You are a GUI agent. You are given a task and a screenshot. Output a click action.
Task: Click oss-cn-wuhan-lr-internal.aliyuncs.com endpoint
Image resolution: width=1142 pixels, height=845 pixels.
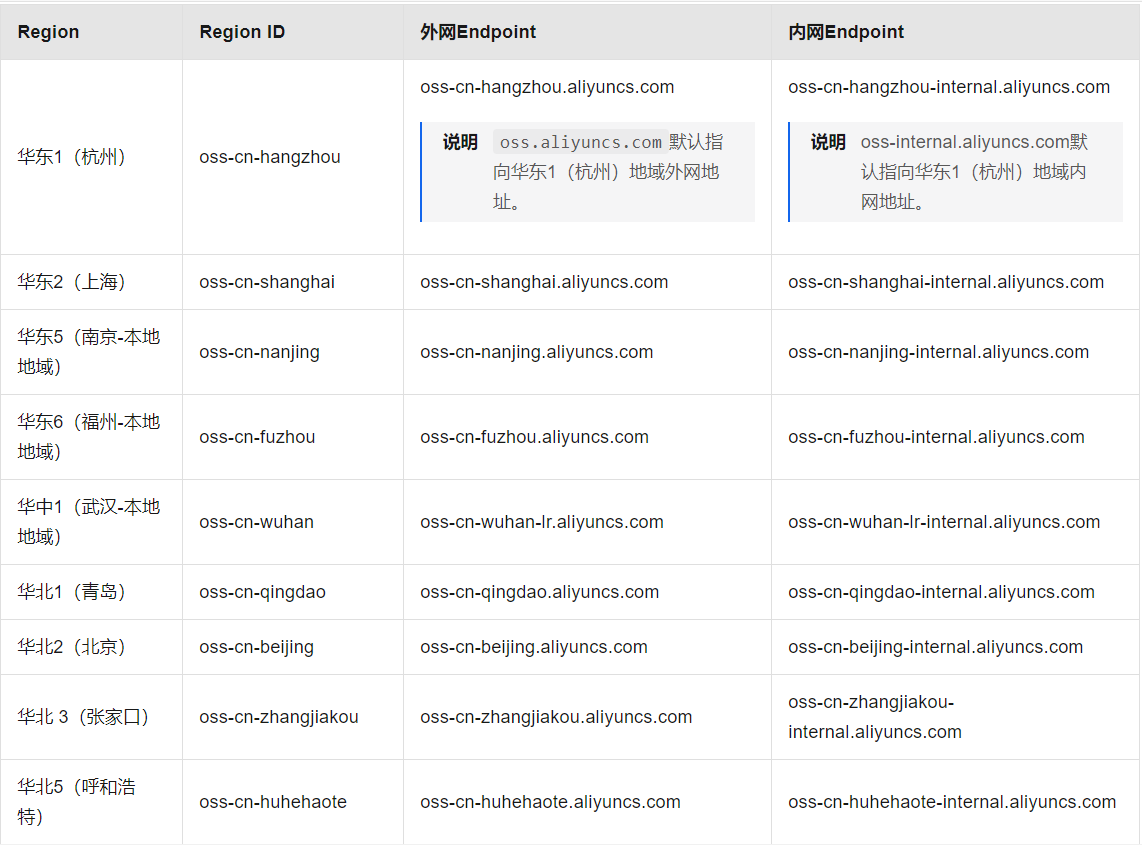coord(944,522)
